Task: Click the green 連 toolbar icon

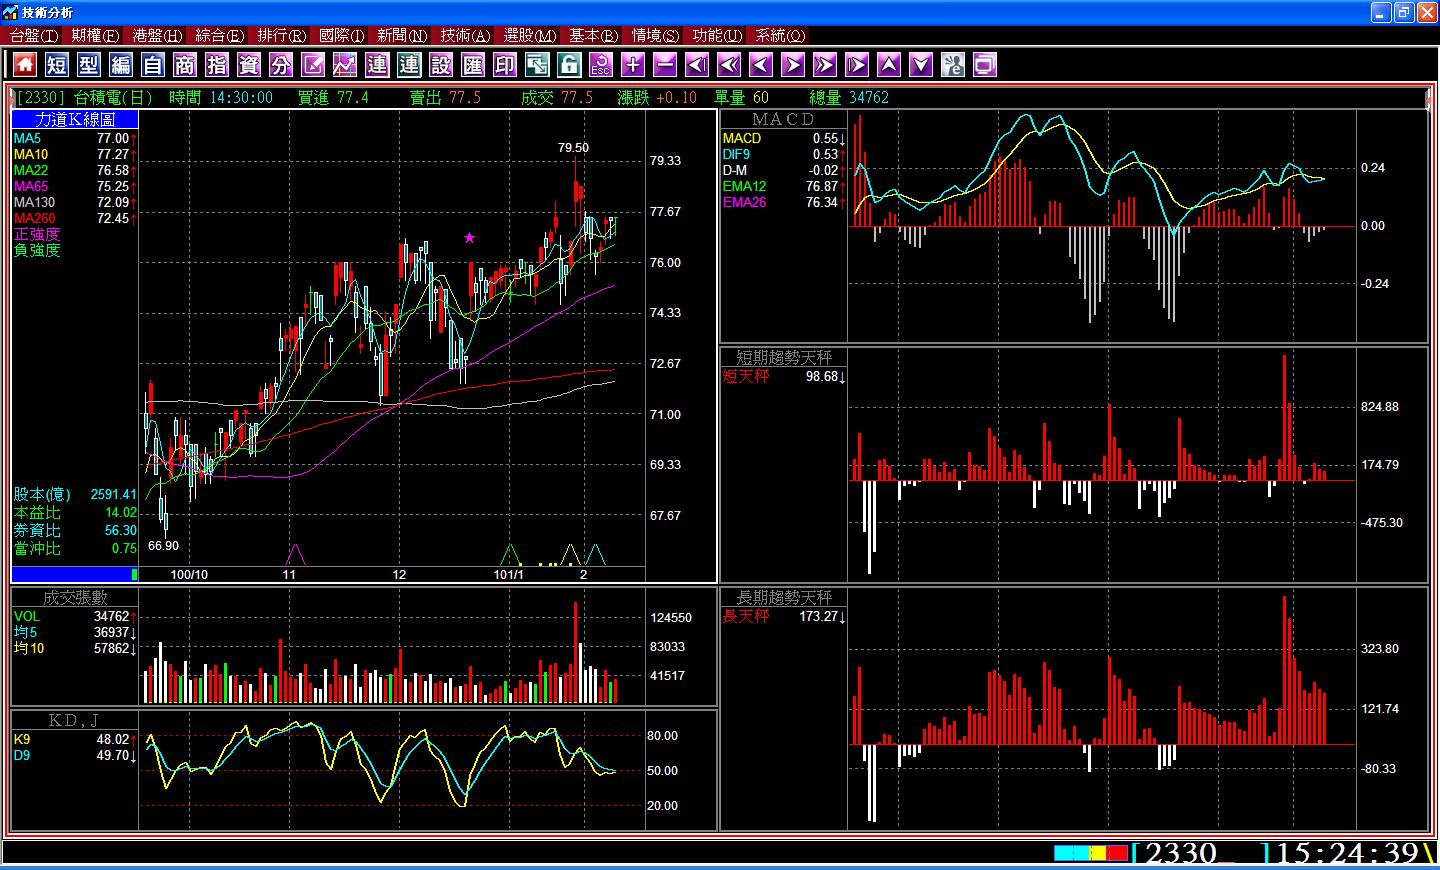Action: click(x=409, y=65)
